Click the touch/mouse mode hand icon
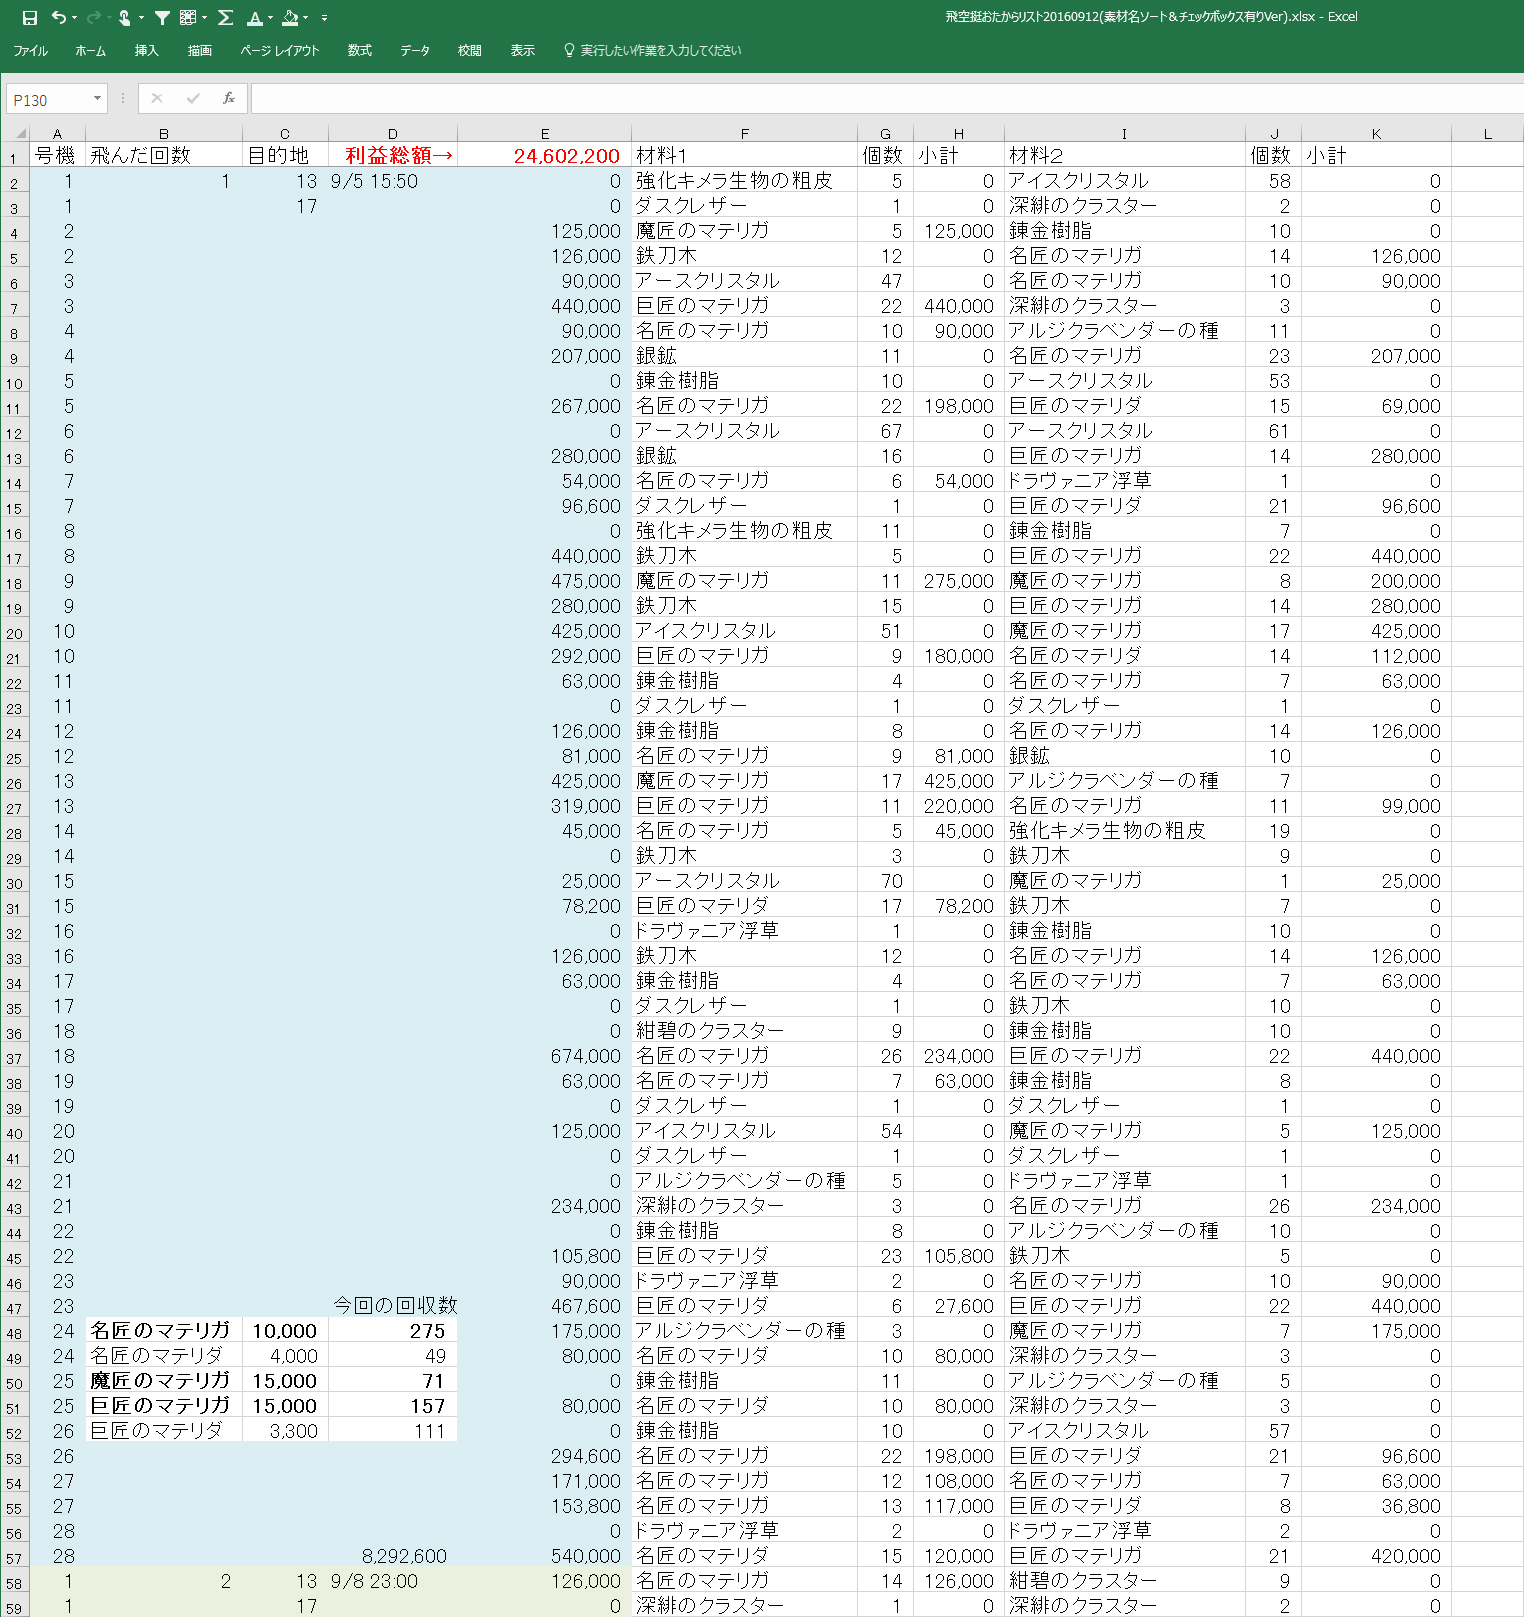Image resolution: width=1524 pixels, height=1617 pixels. click(x=125, y=18)
